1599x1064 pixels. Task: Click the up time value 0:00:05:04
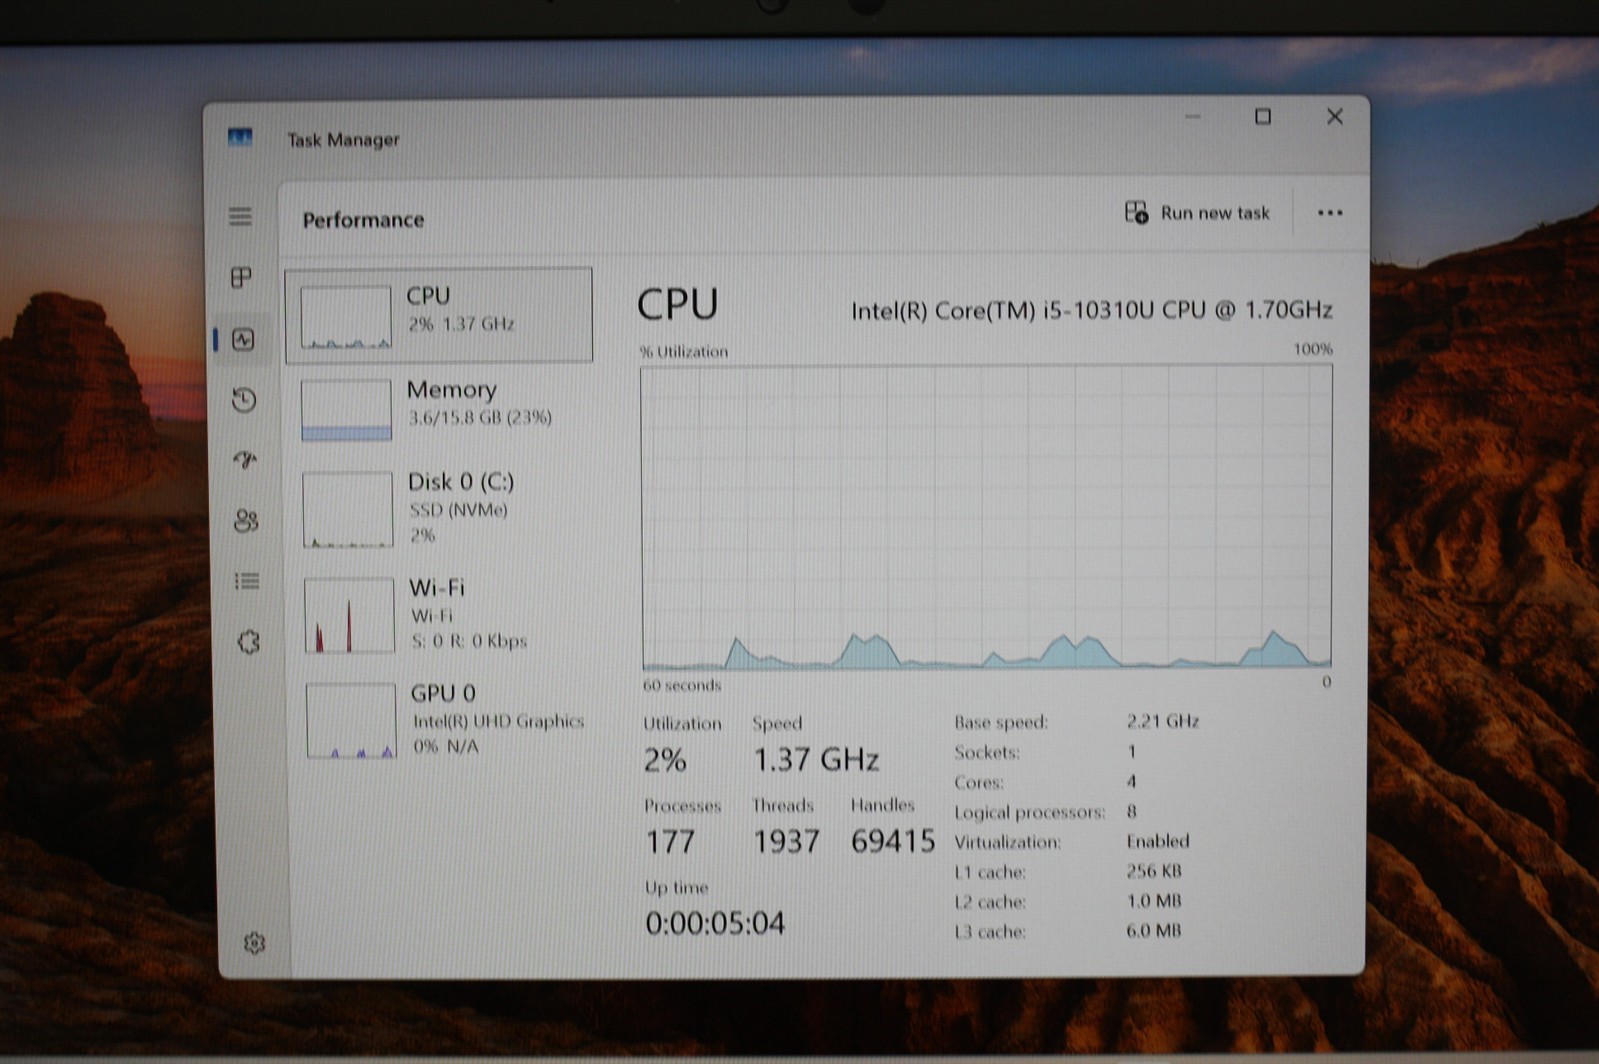[715, 923]
